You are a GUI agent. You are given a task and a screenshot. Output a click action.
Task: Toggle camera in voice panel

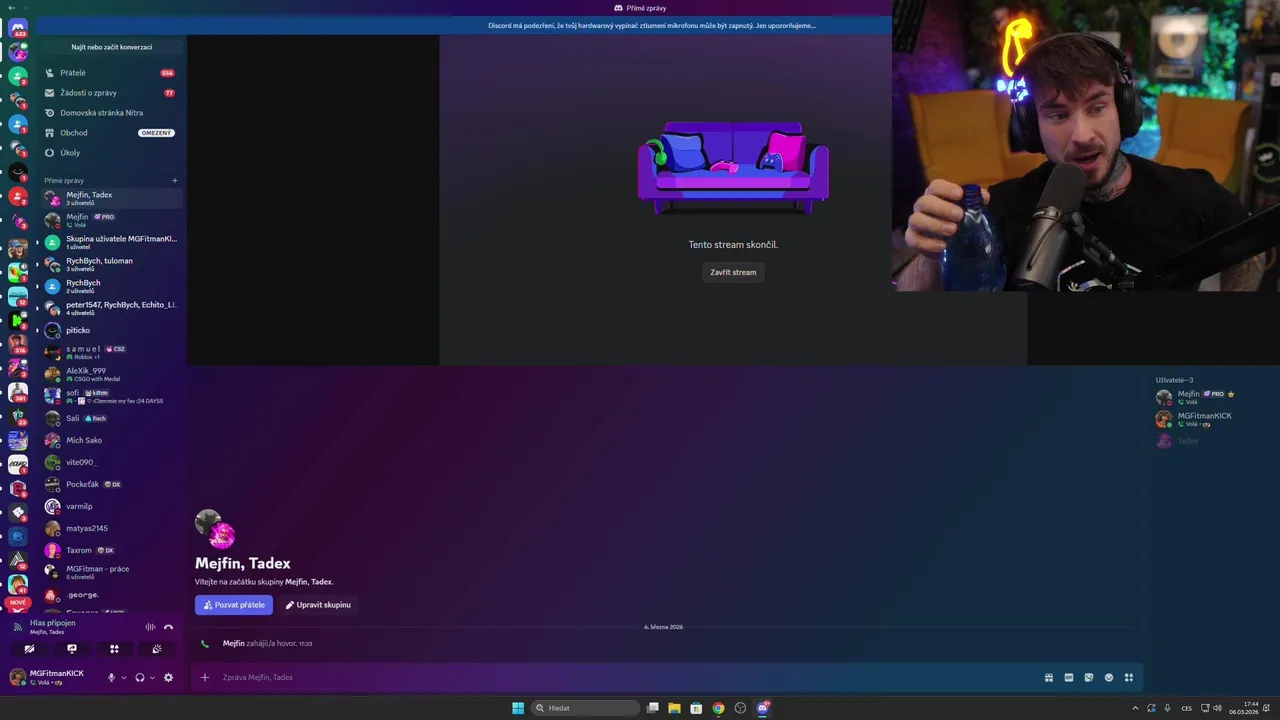(x=29, y=649)
